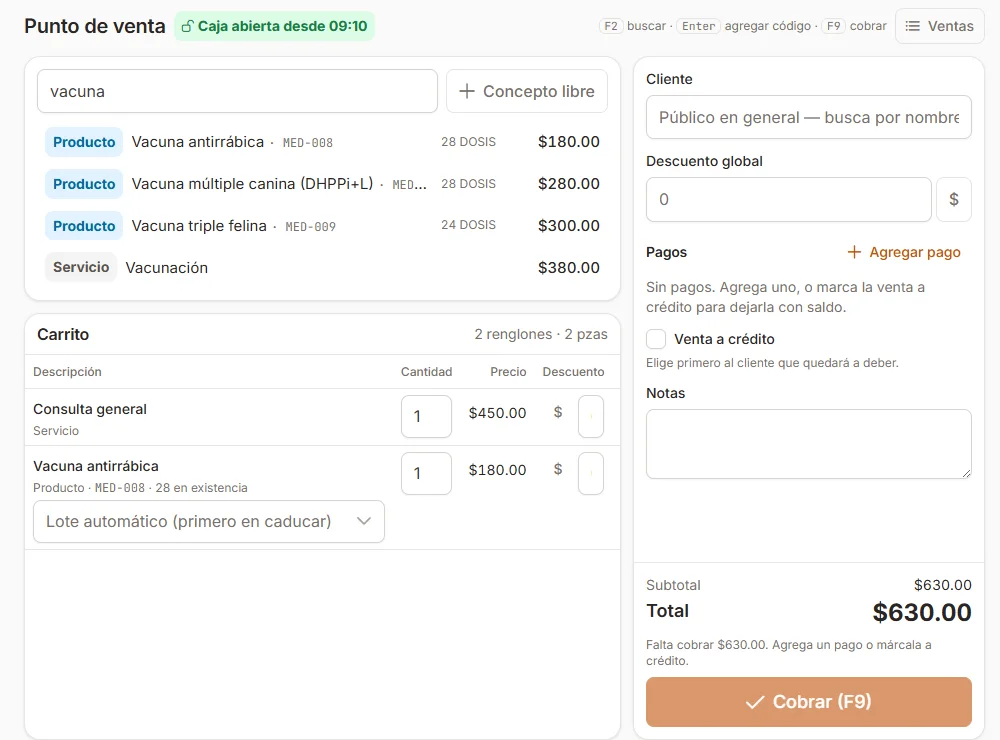Click the 'Producto · MED-008 · 28 en existencia' line
The image size is (1000, 740).
[140, 487]
